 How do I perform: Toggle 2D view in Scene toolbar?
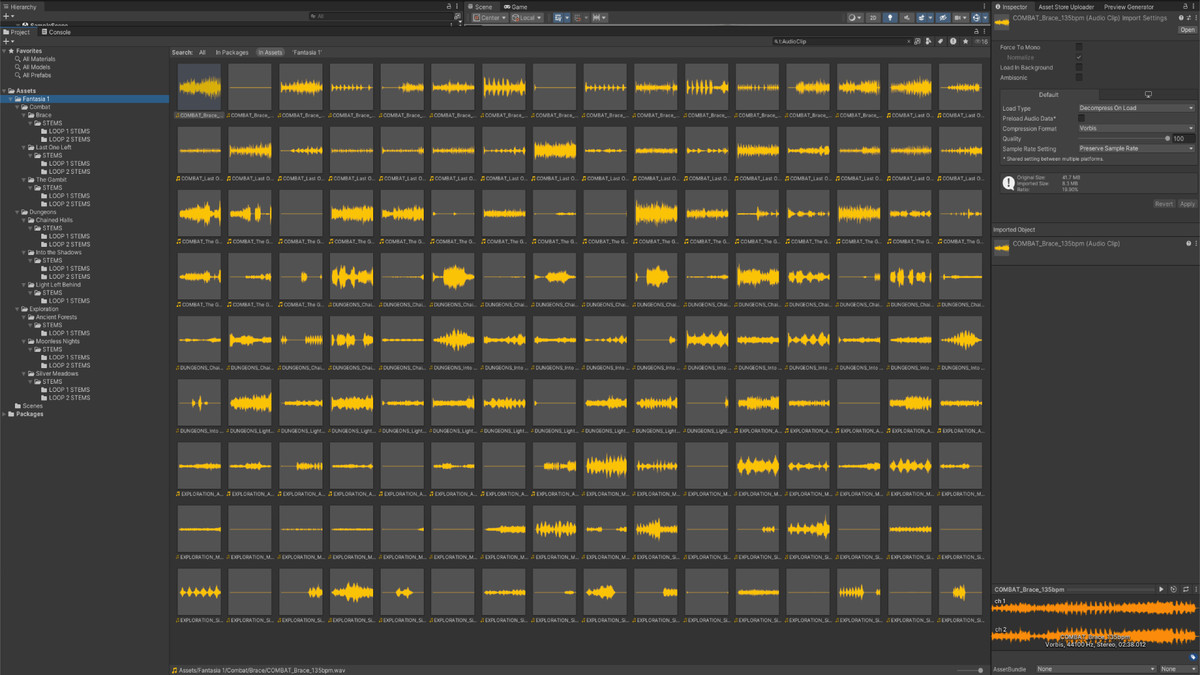tap(873, 18)
